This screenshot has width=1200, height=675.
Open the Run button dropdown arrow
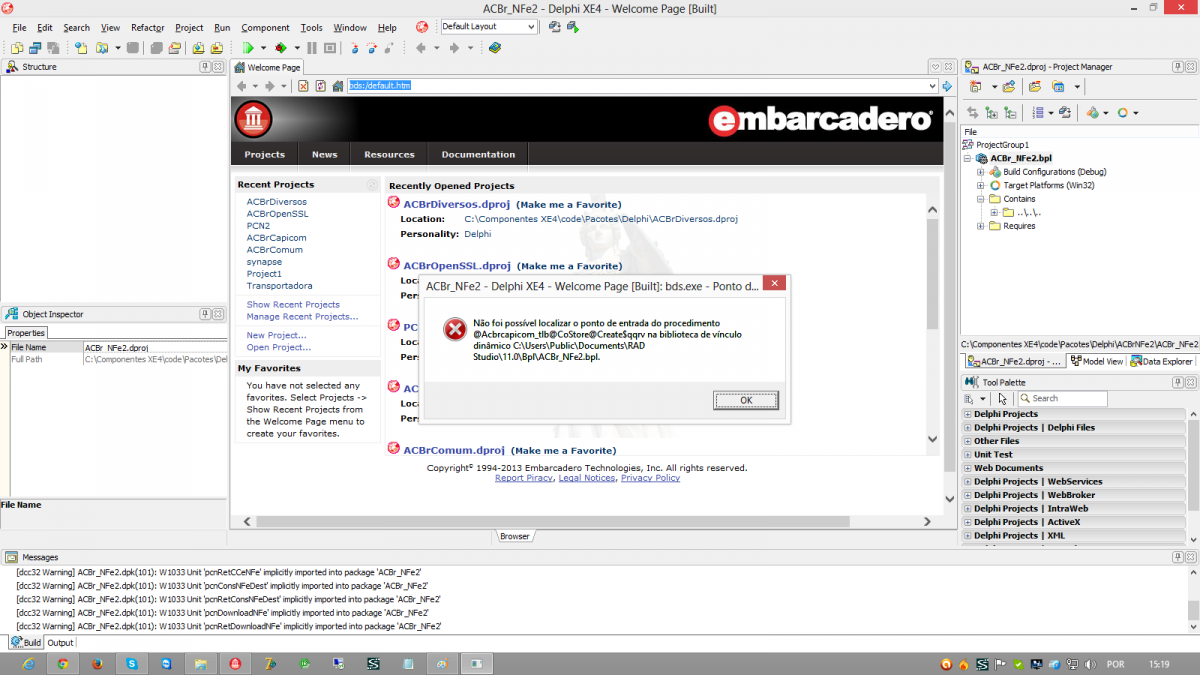[x=264, y=48]
